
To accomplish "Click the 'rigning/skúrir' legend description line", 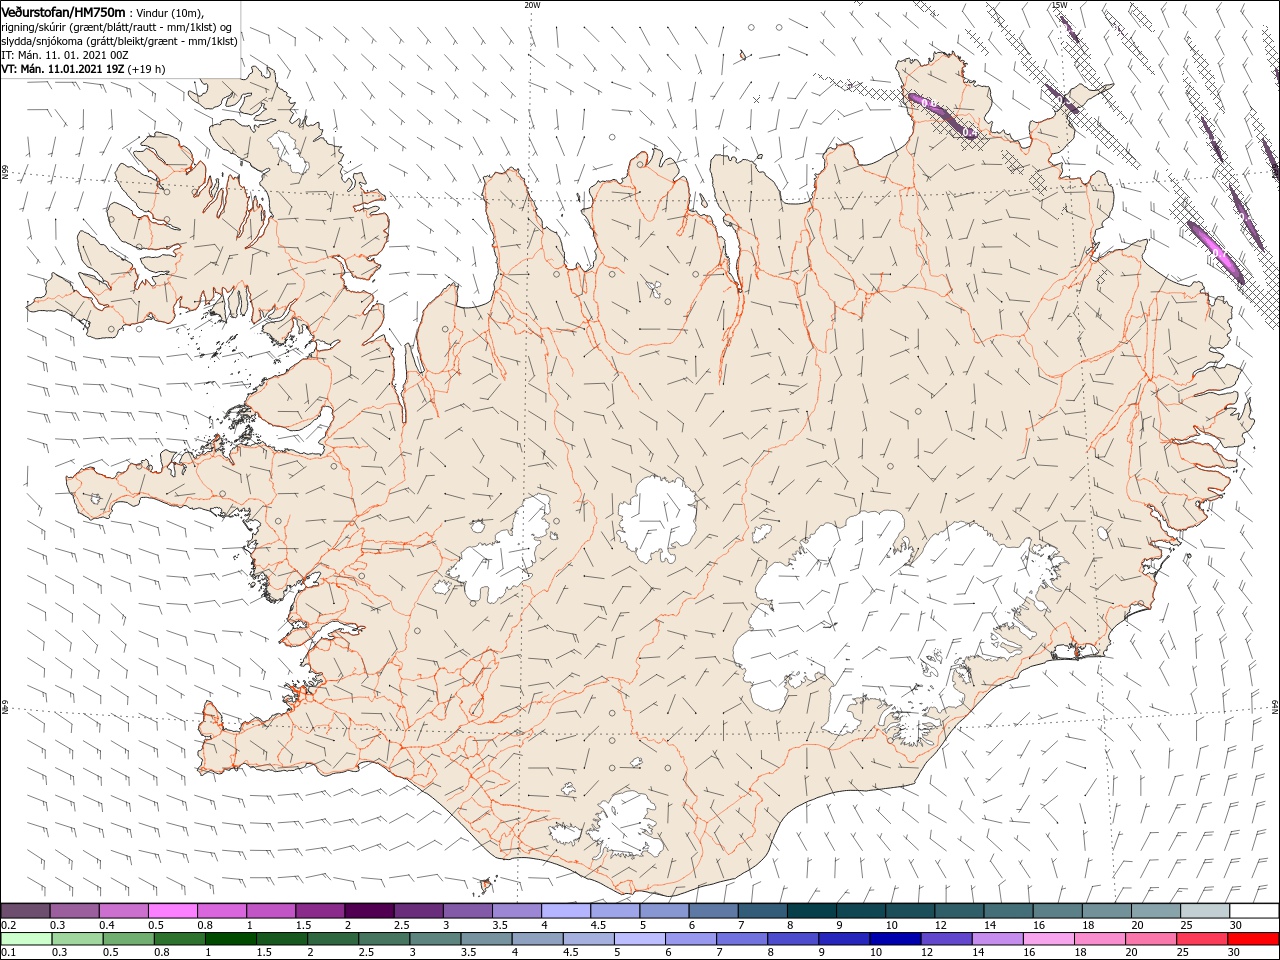I will tap(119, 27).
